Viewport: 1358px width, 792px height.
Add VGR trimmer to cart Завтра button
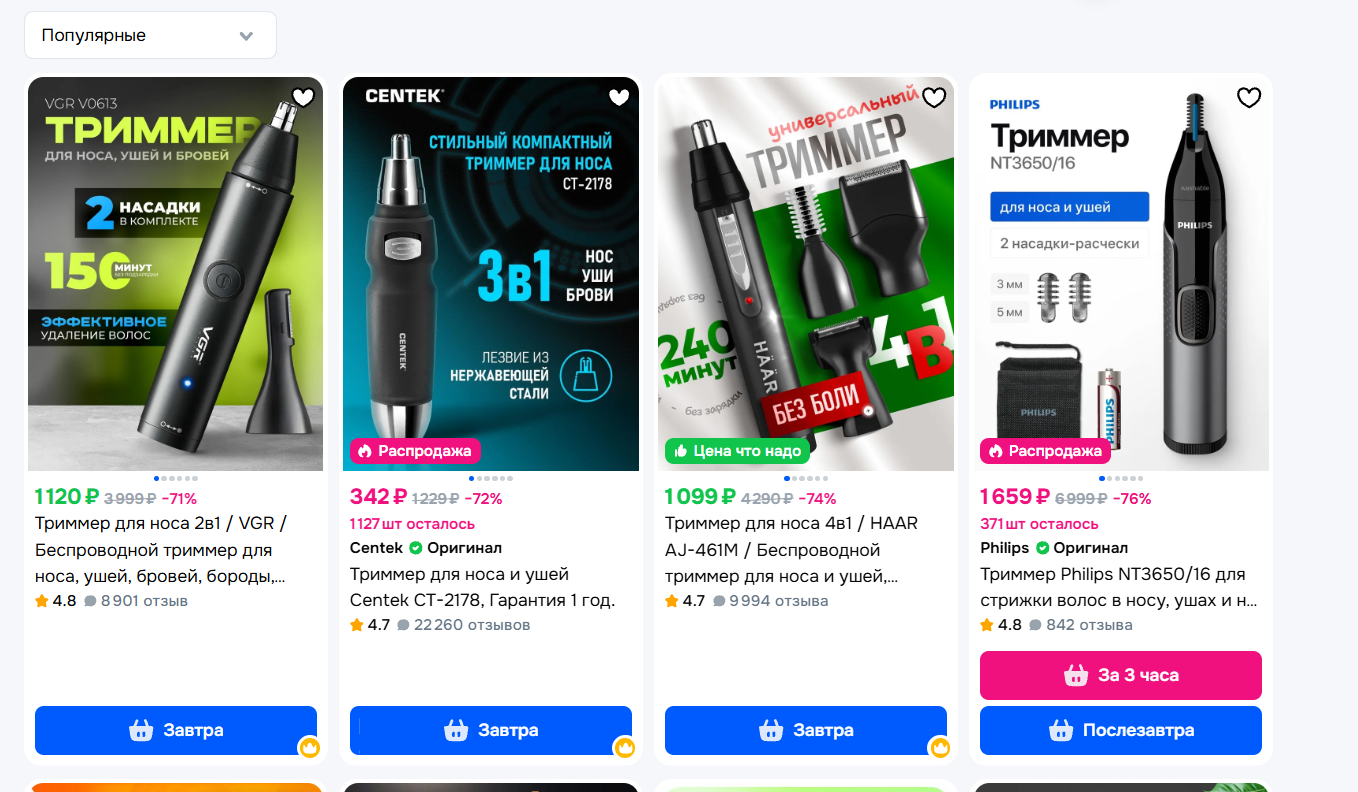click(x=176, y=730)
